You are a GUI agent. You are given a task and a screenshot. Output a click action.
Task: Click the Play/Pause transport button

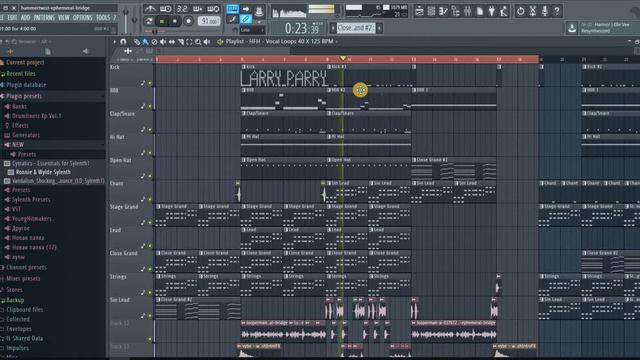pos(162,21)
